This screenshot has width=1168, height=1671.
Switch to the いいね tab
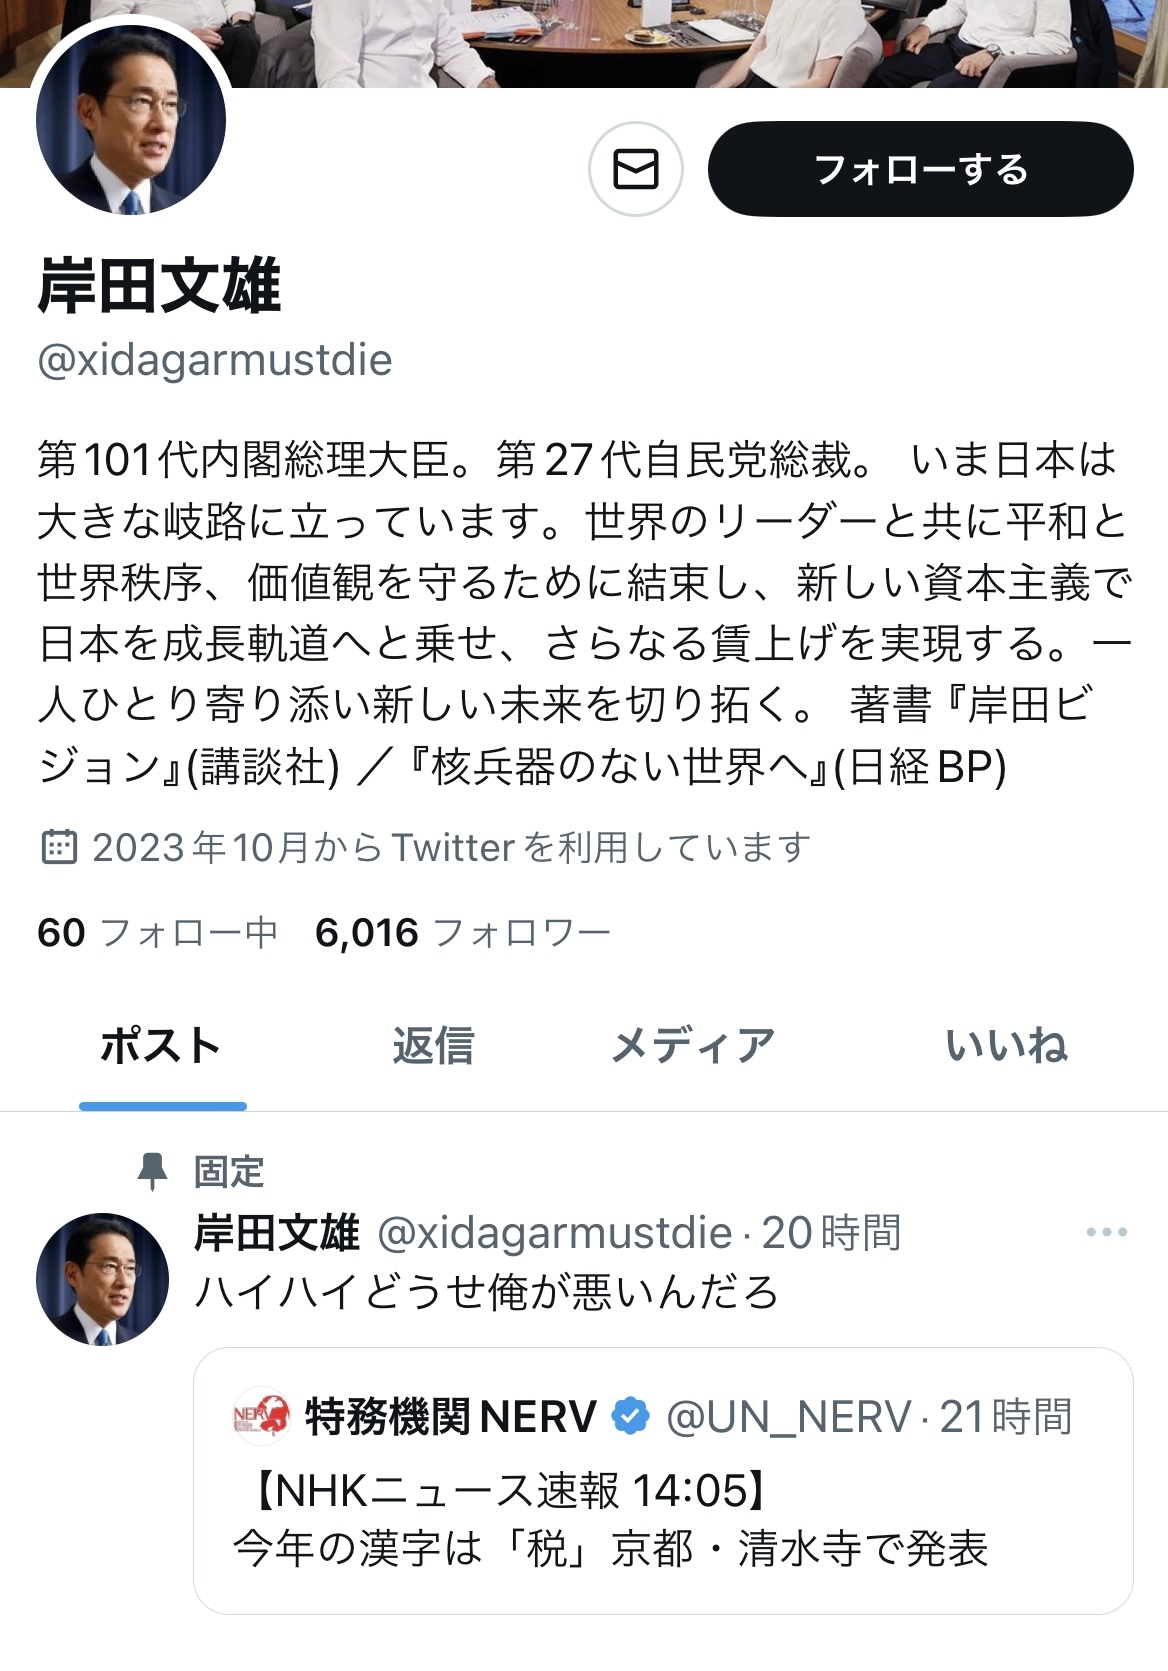coord(1007,1046)
